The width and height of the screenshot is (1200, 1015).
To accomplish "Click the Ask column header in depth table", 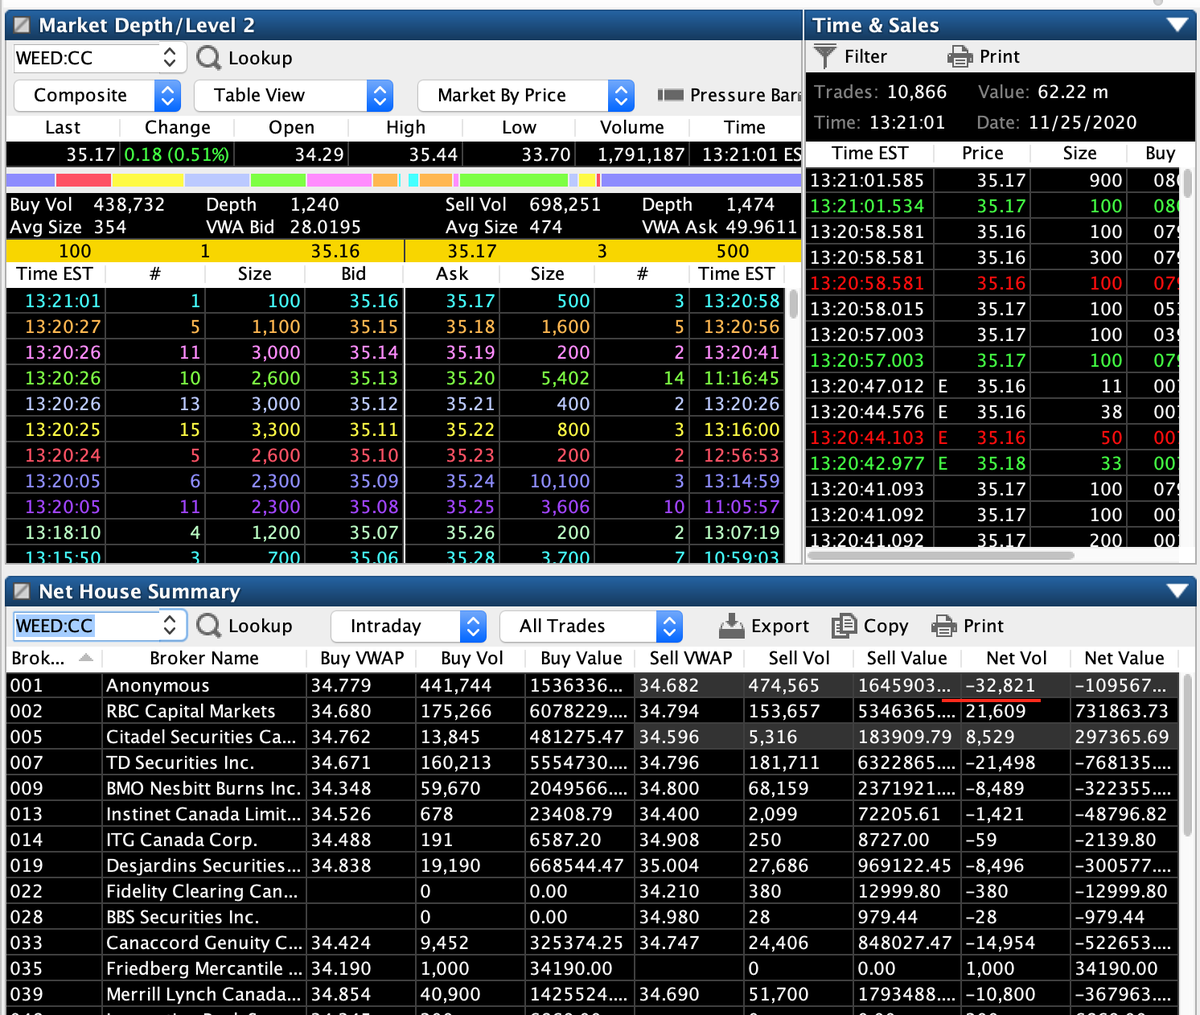I will 452,274.
